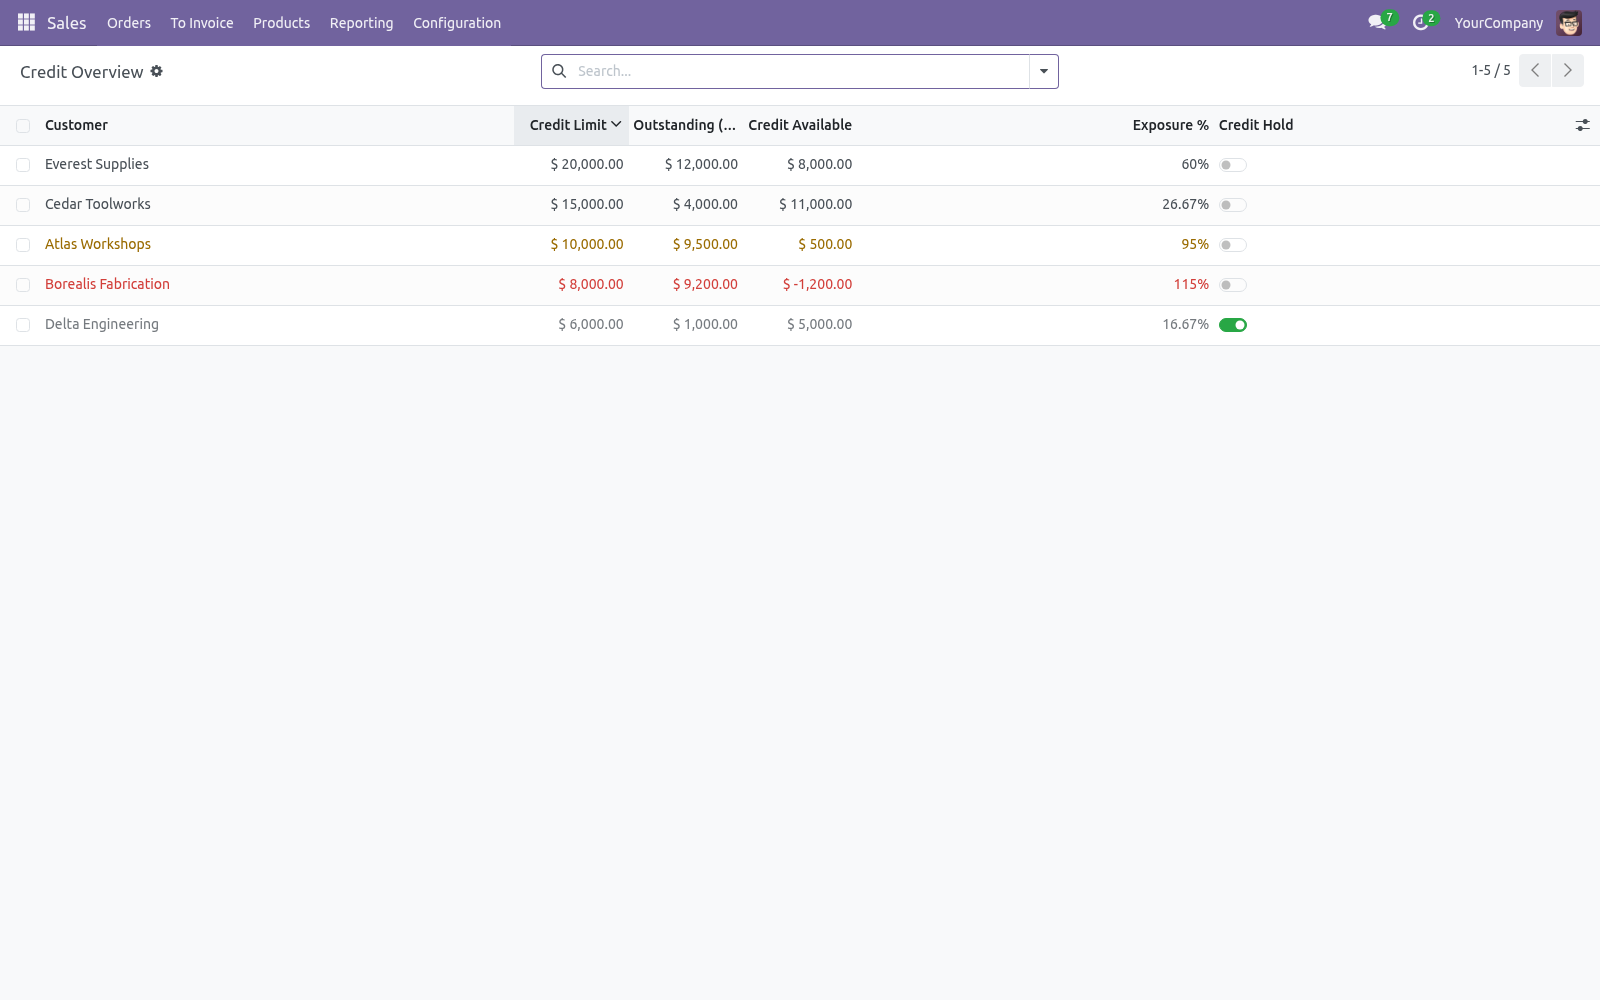Open the apps grid home menu
The width and height of the screenshot is (1600, 1000).
coord(27,22)
